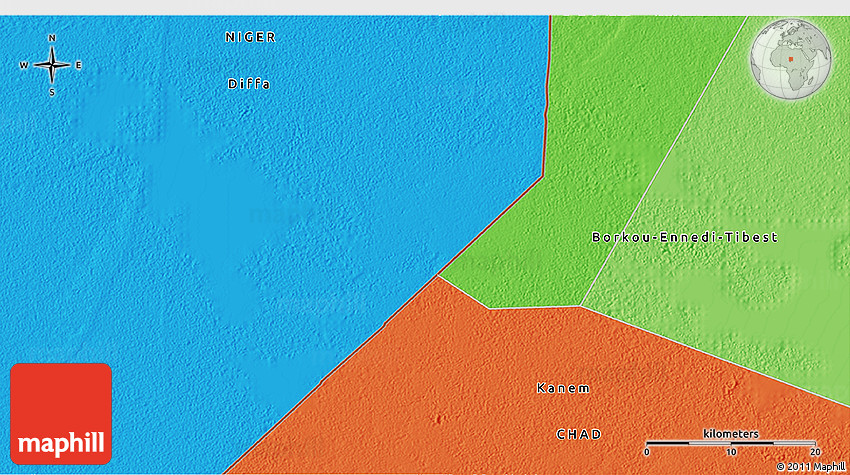This screenshot has height=475, width=850.
Task: Click the compass S letter
Action: (x=52, y=93)
